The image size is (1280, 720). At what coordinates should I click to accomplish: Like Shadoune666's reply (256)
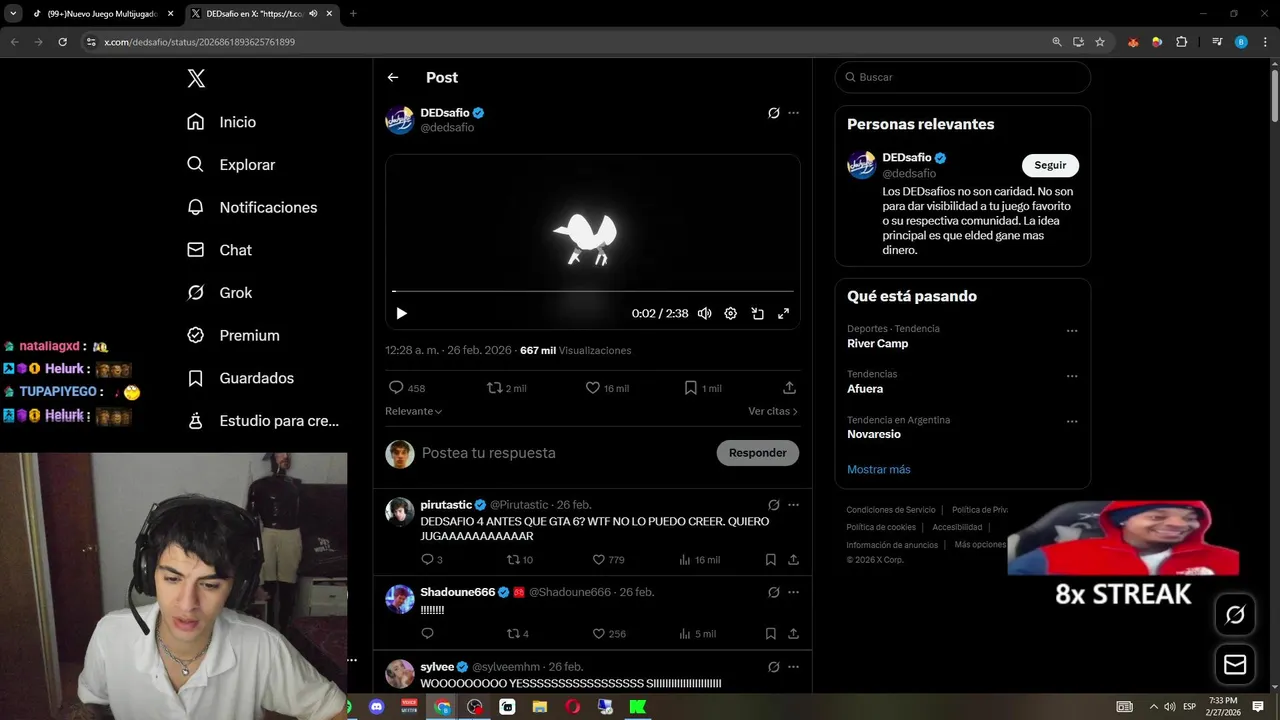click(608, 634)
